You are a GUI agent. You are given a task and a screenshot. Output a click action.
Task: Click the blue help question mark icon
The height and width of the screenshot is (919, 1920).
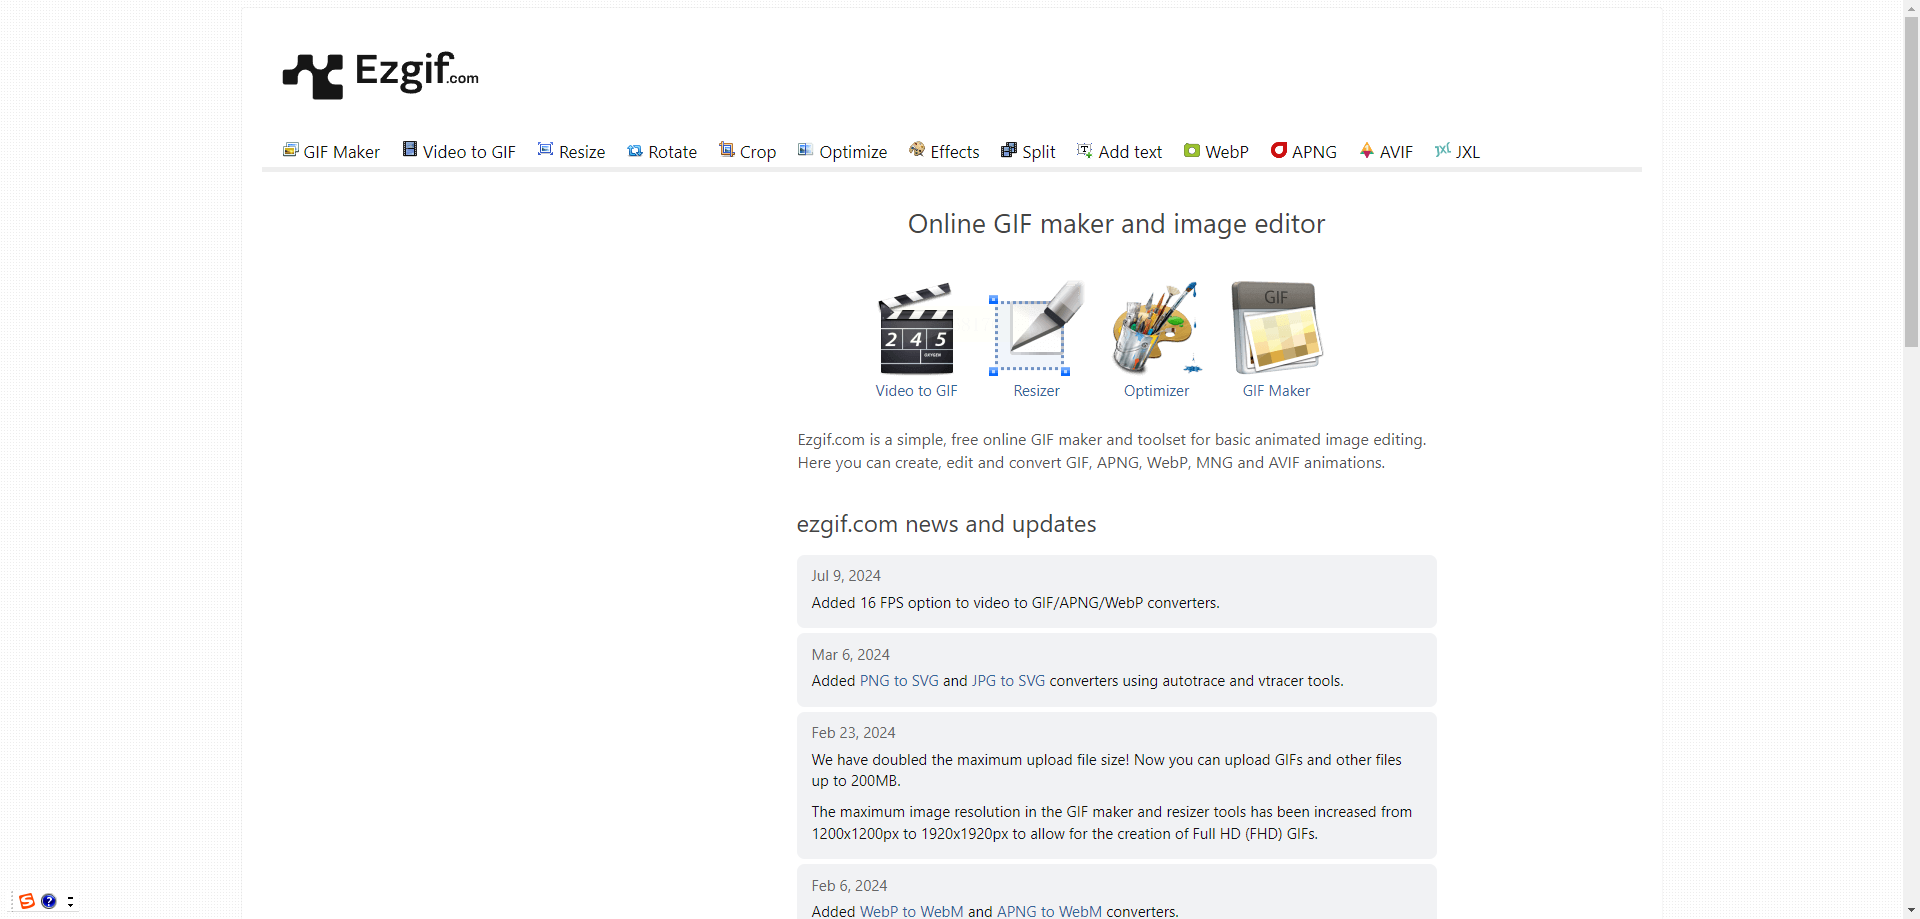click(49, 901)
